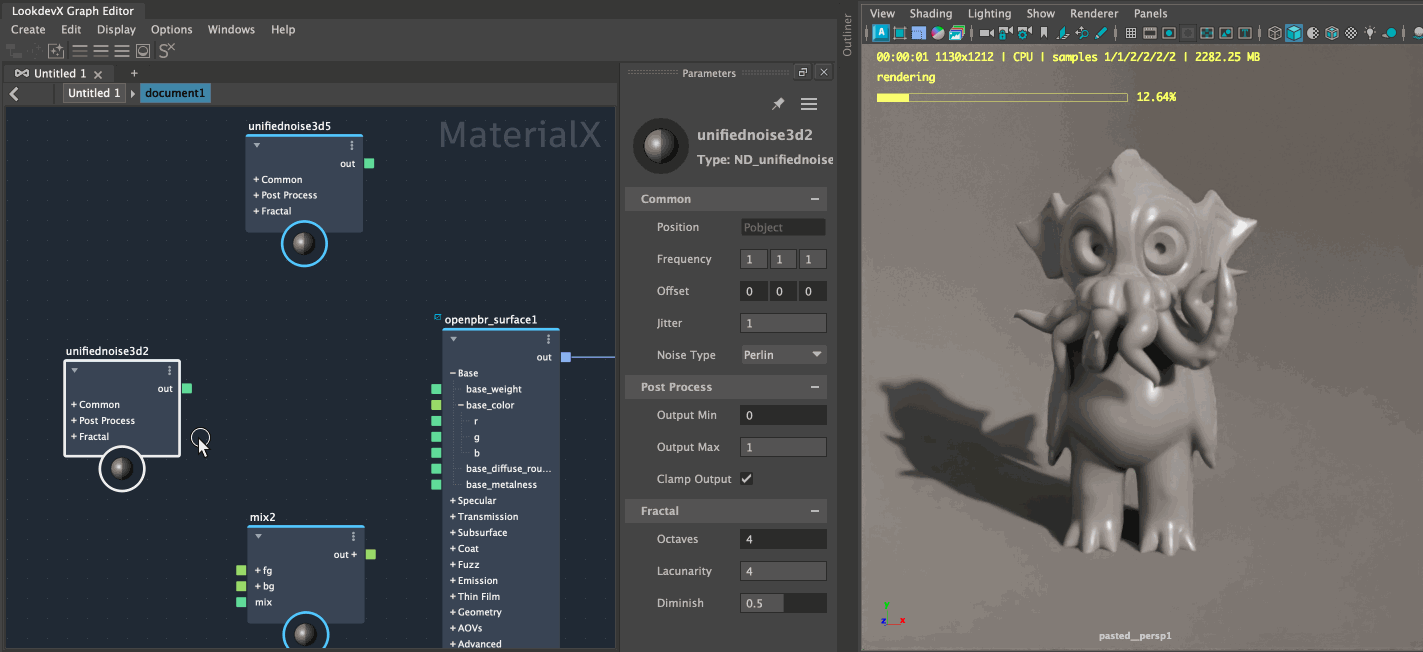Float the Parameters panel with undock icon
Image resolution: width=1423 pixels, height=652 pixels.
click(x=802, y=73)
